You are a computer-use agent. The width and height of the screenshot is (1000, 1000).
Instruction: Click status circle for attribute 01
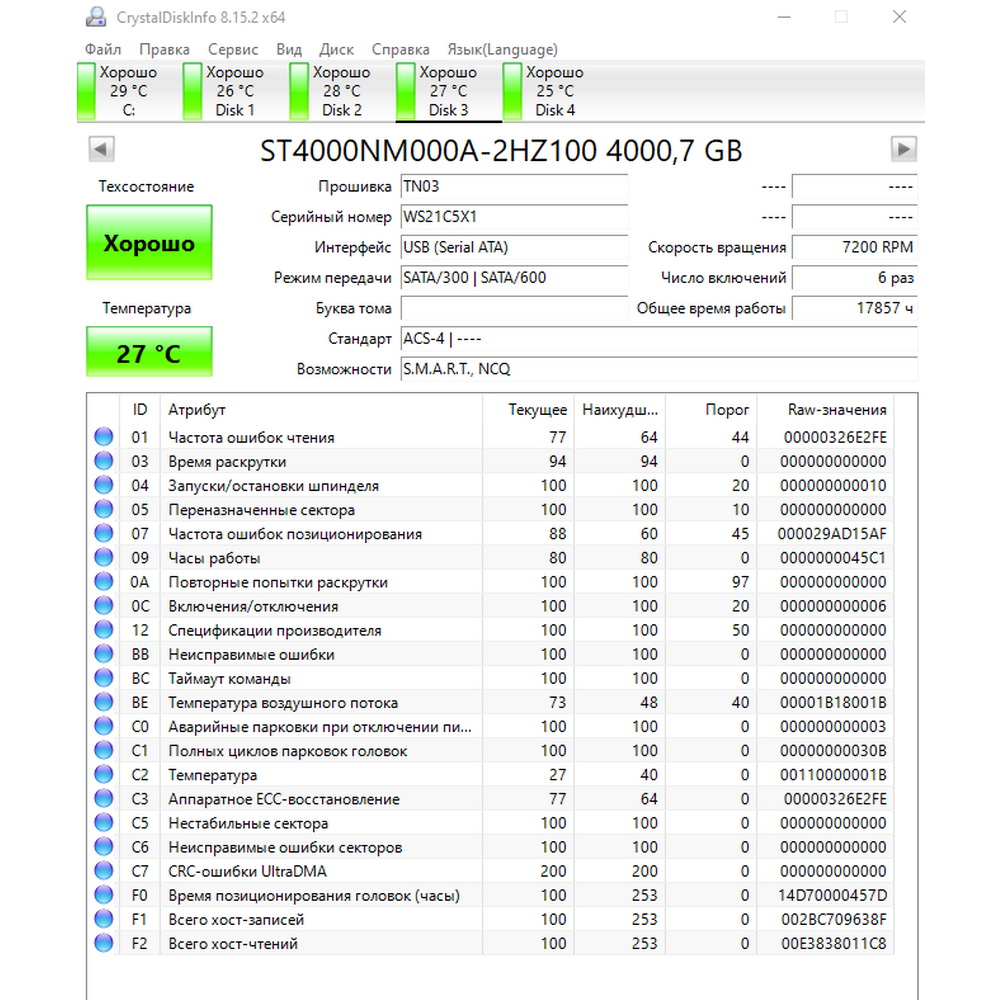click(x=103, y=437)
